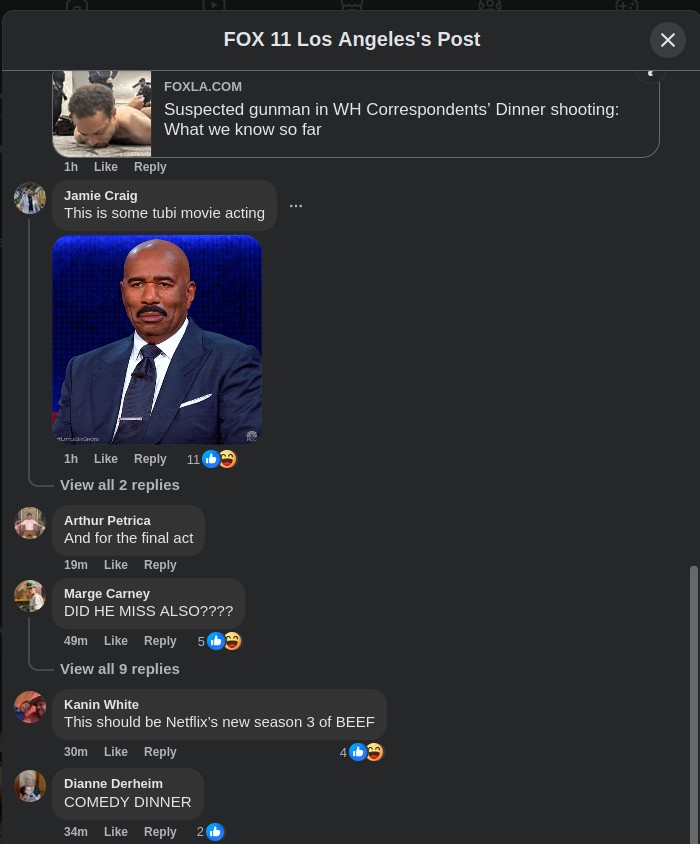
Task: Open Jamie Craig's profile picture
Action: point(30,198)
